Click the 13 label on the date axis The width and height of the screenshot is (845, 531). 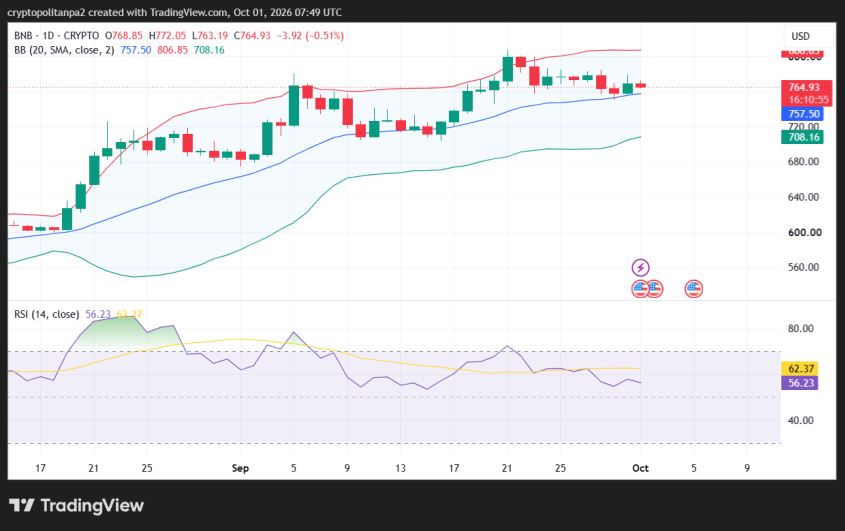400,468
